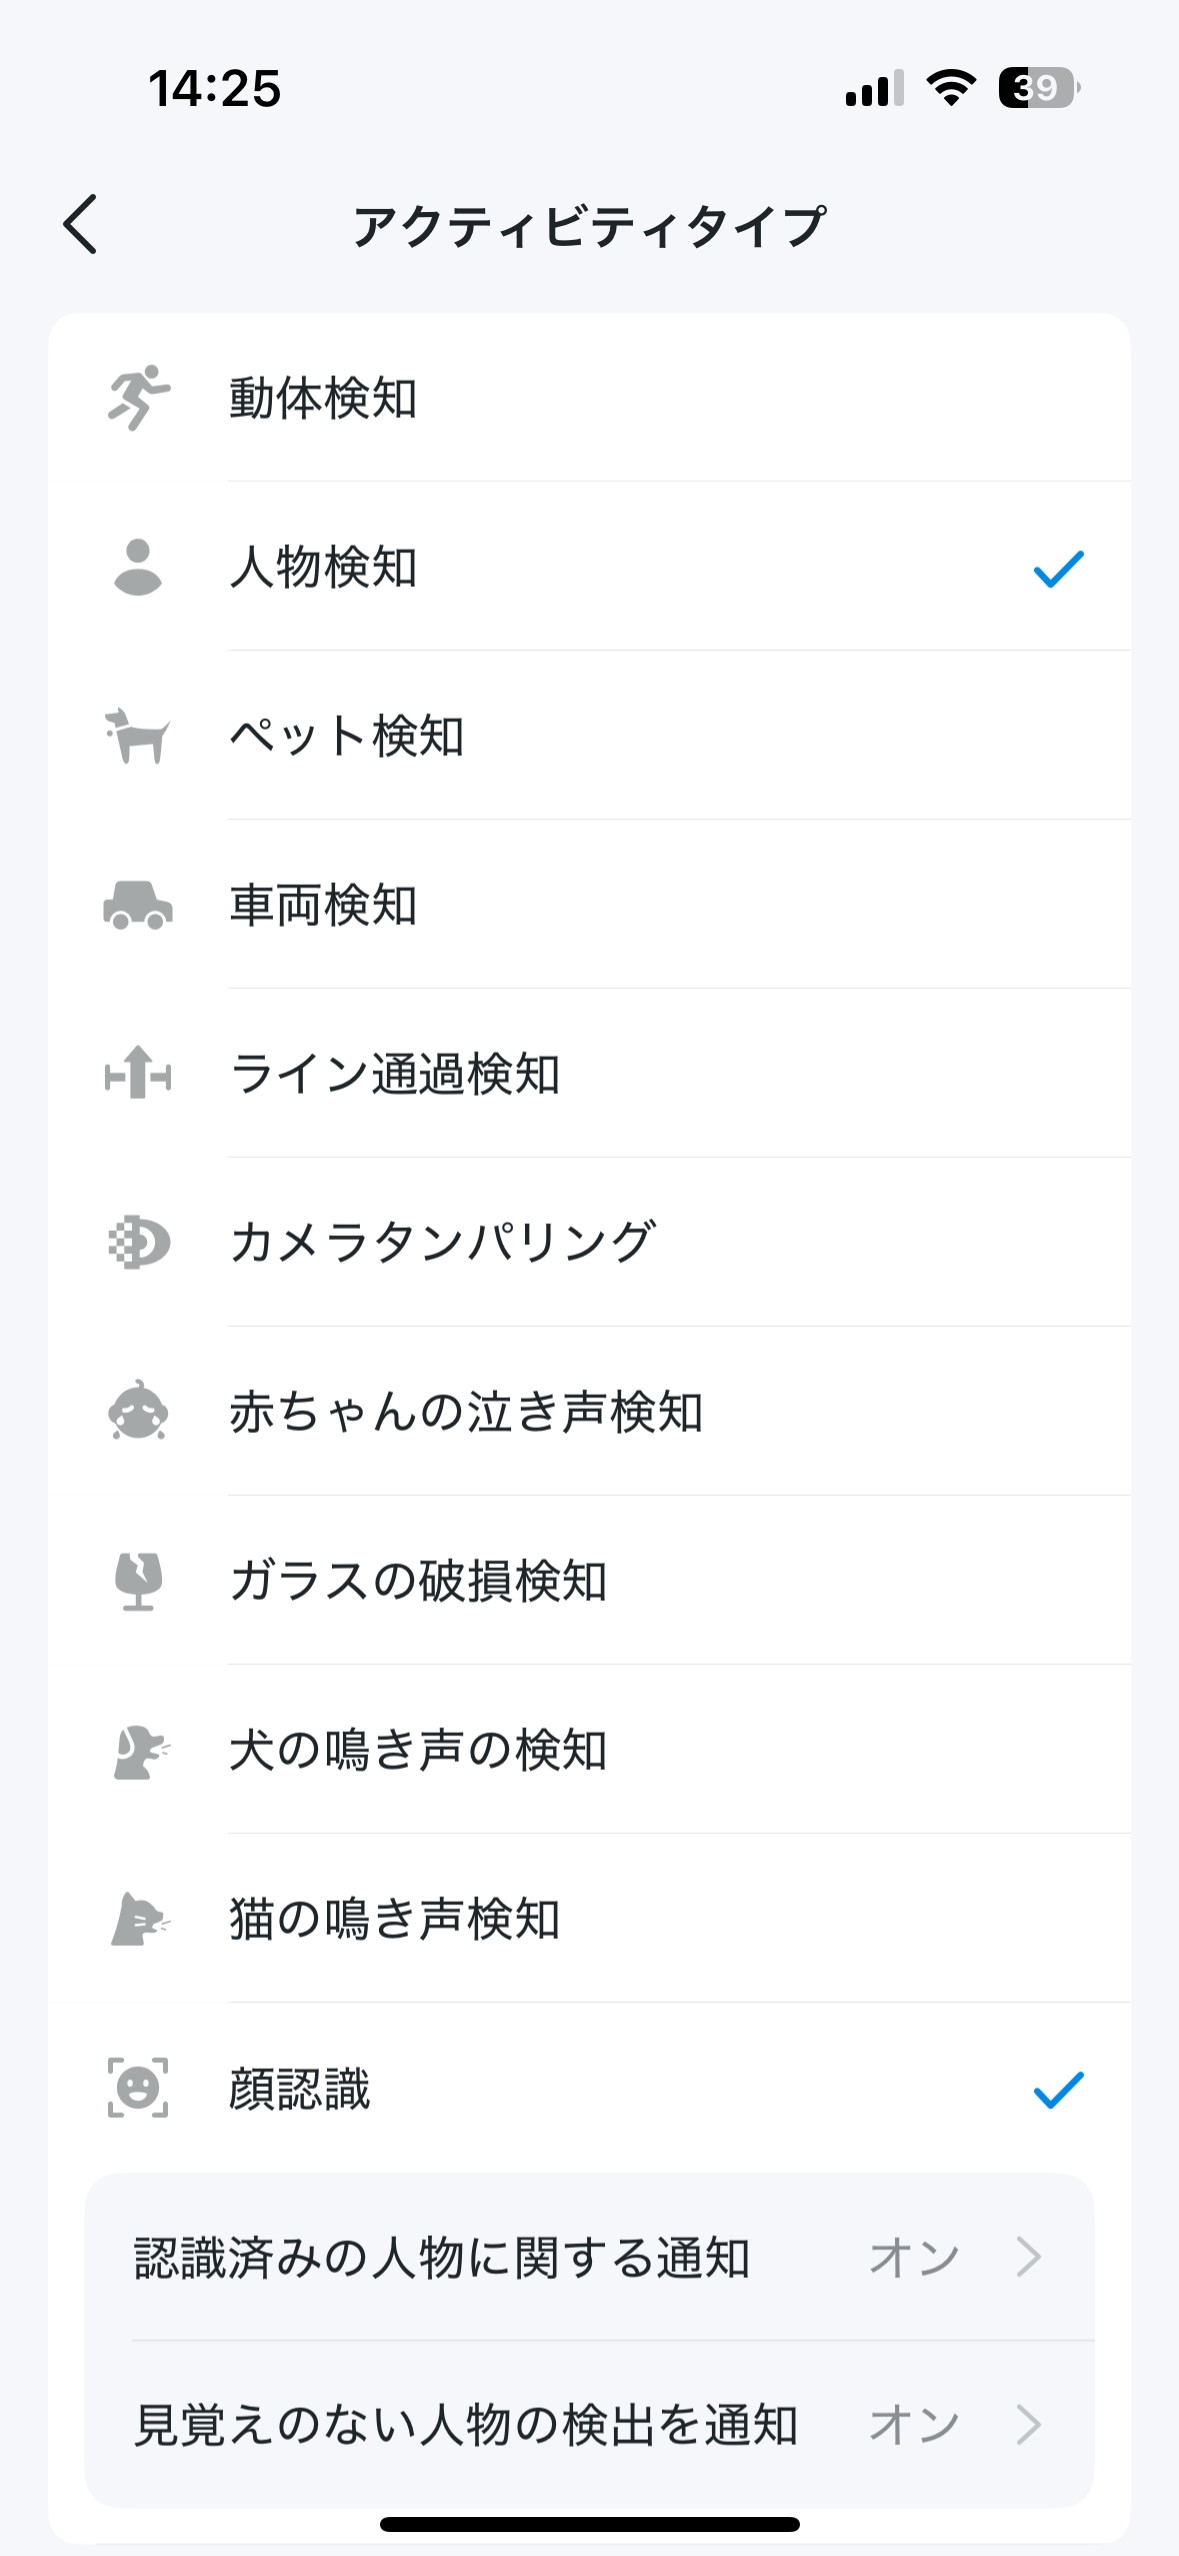This screenshot has width=1179, height=2556.
Task: Tap the running figure motion detection icon
Action: (x=138, y=398)
